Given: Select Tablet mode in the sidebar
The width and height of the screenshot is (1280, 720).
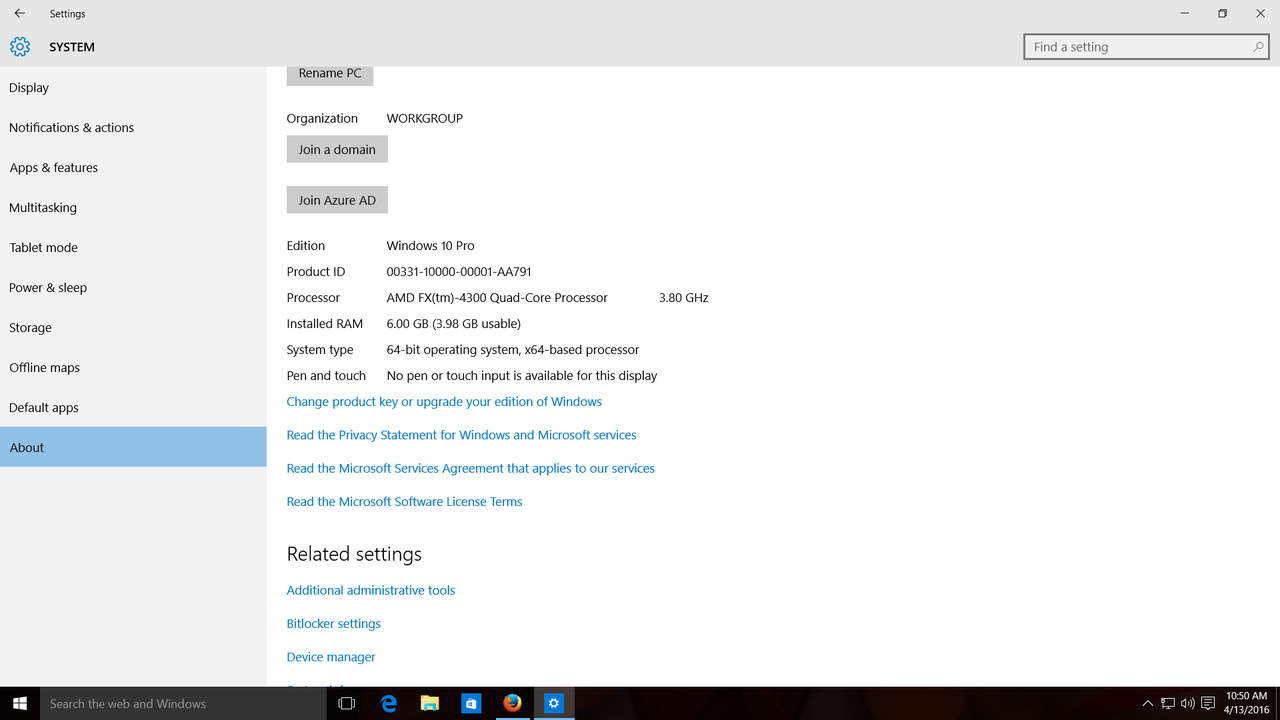Looking at the screenshot, I should click(133, 247).
